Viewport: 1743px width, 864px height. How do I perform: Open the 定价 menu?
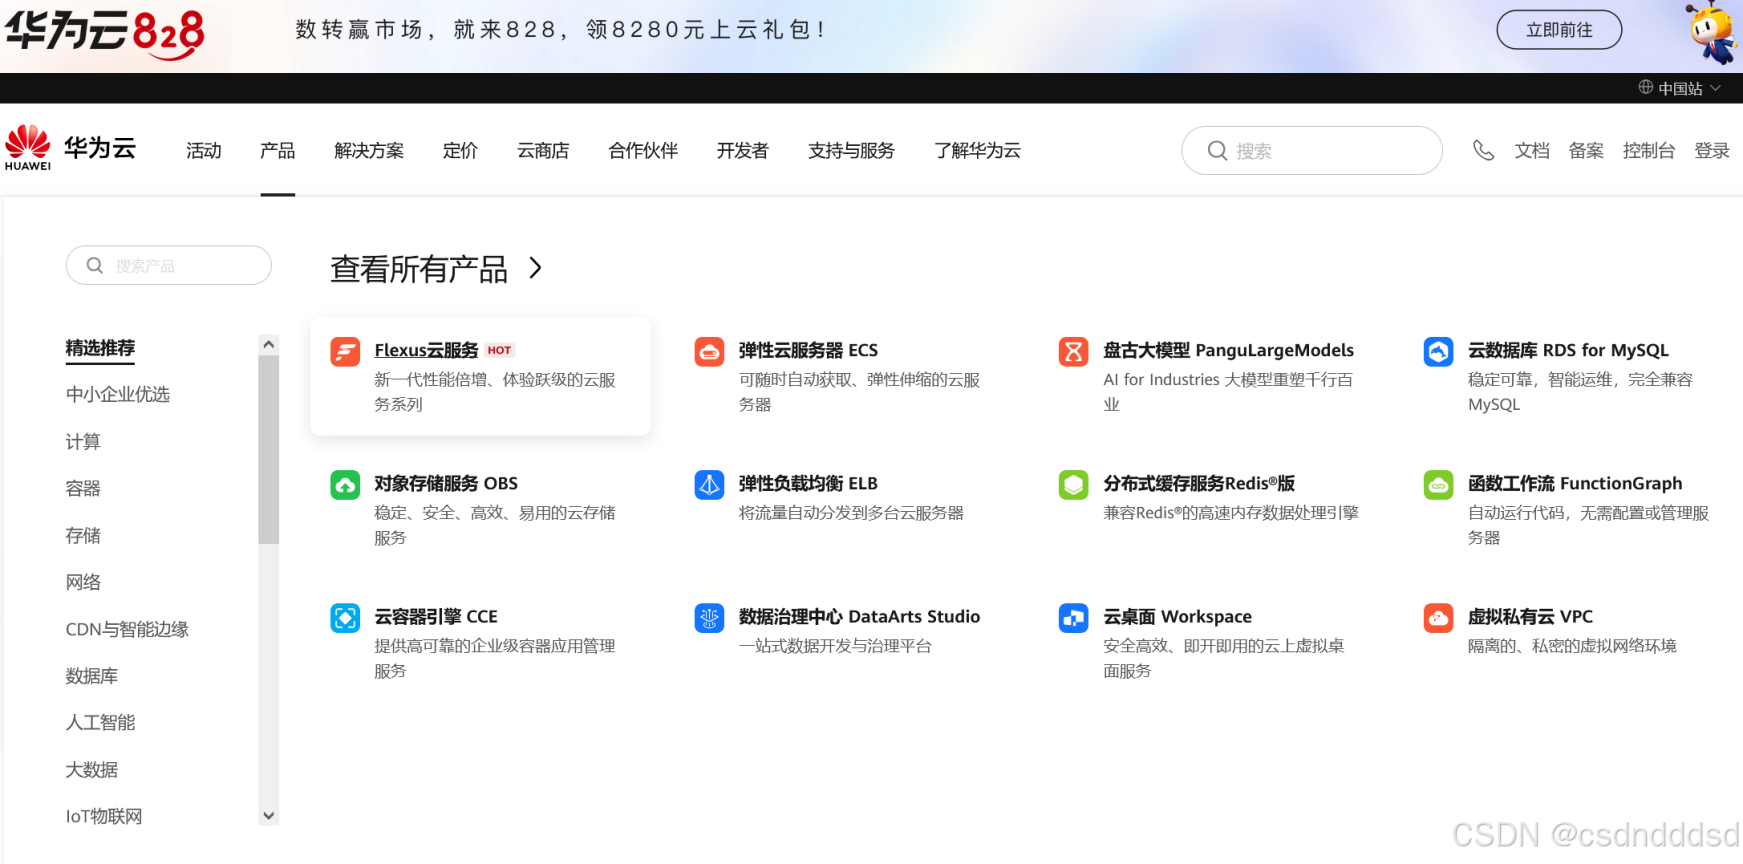click(460, 151)
